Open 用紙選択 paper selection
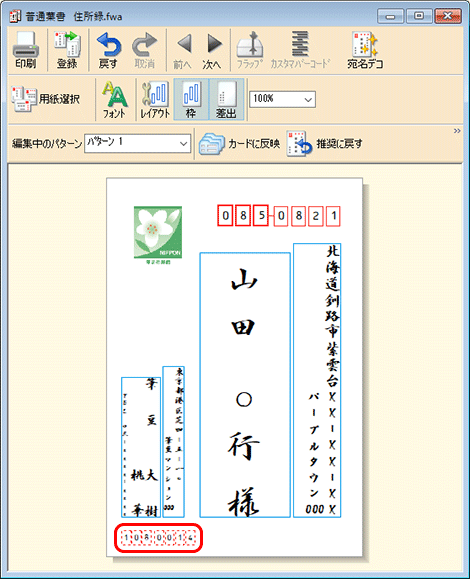The width and height of the screenshot is (470, 579). (x=45, y=99)
